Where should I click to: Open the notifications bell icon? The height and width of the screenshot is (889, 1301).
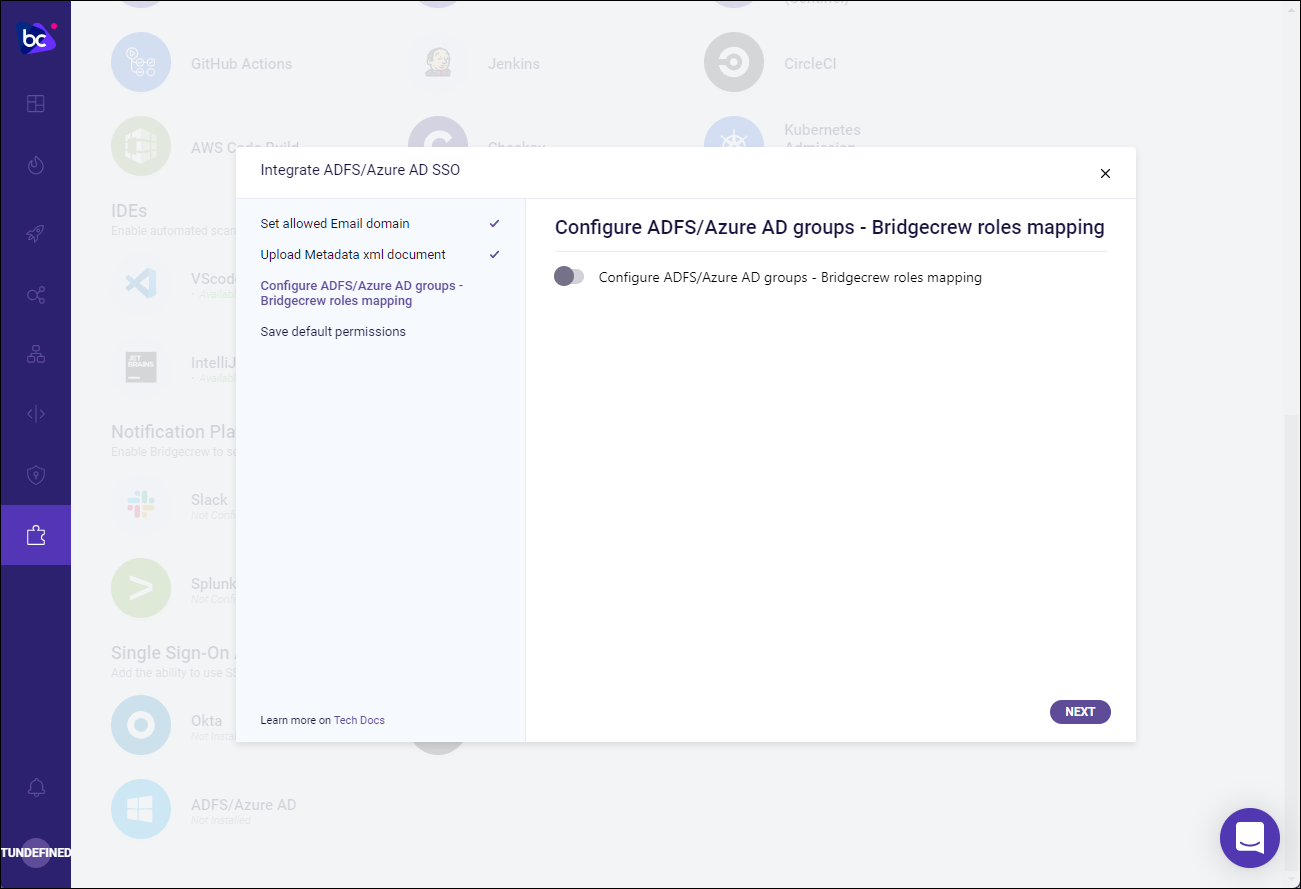pos(36,787)
